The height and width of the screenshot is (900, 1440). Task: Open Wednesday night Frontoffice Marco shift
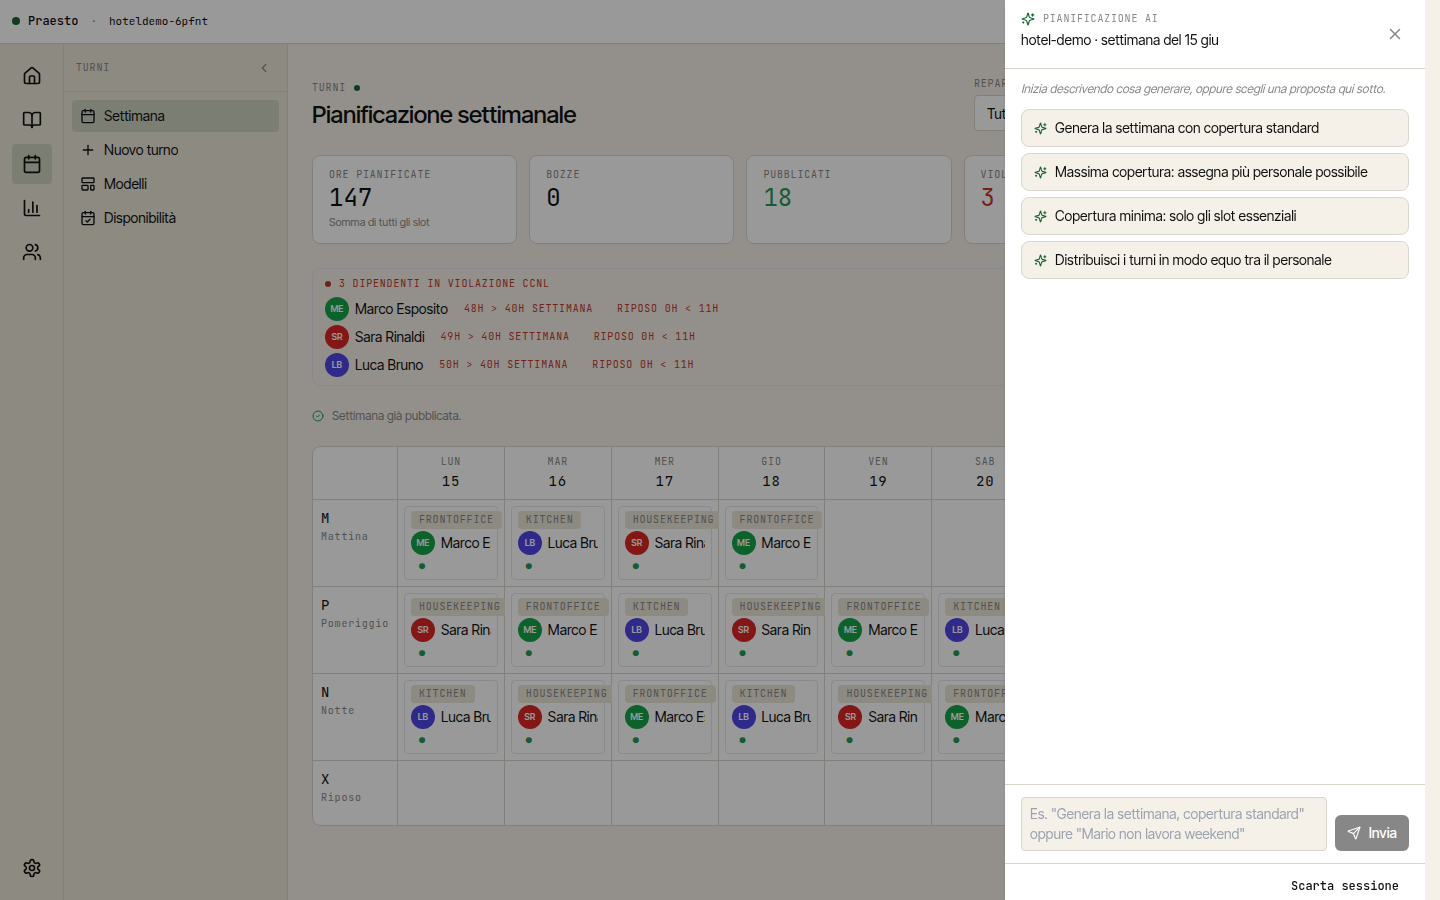pyautogui.click(x=665, y=717)
